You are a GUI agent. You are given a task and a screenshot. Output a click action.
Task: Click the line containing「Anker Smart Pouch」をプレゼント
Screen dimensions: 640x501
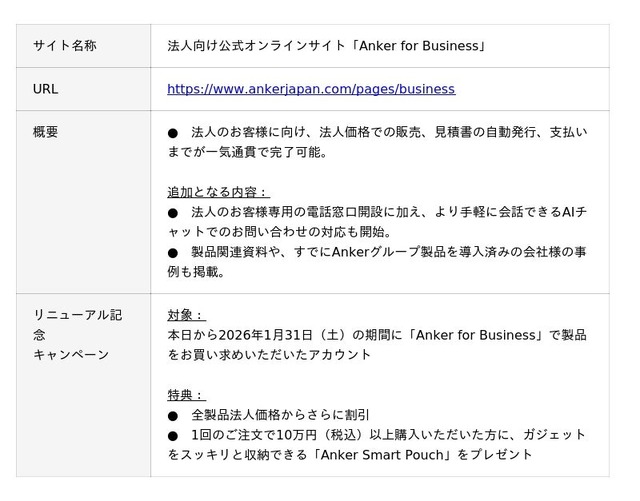(x=350, y=454)
